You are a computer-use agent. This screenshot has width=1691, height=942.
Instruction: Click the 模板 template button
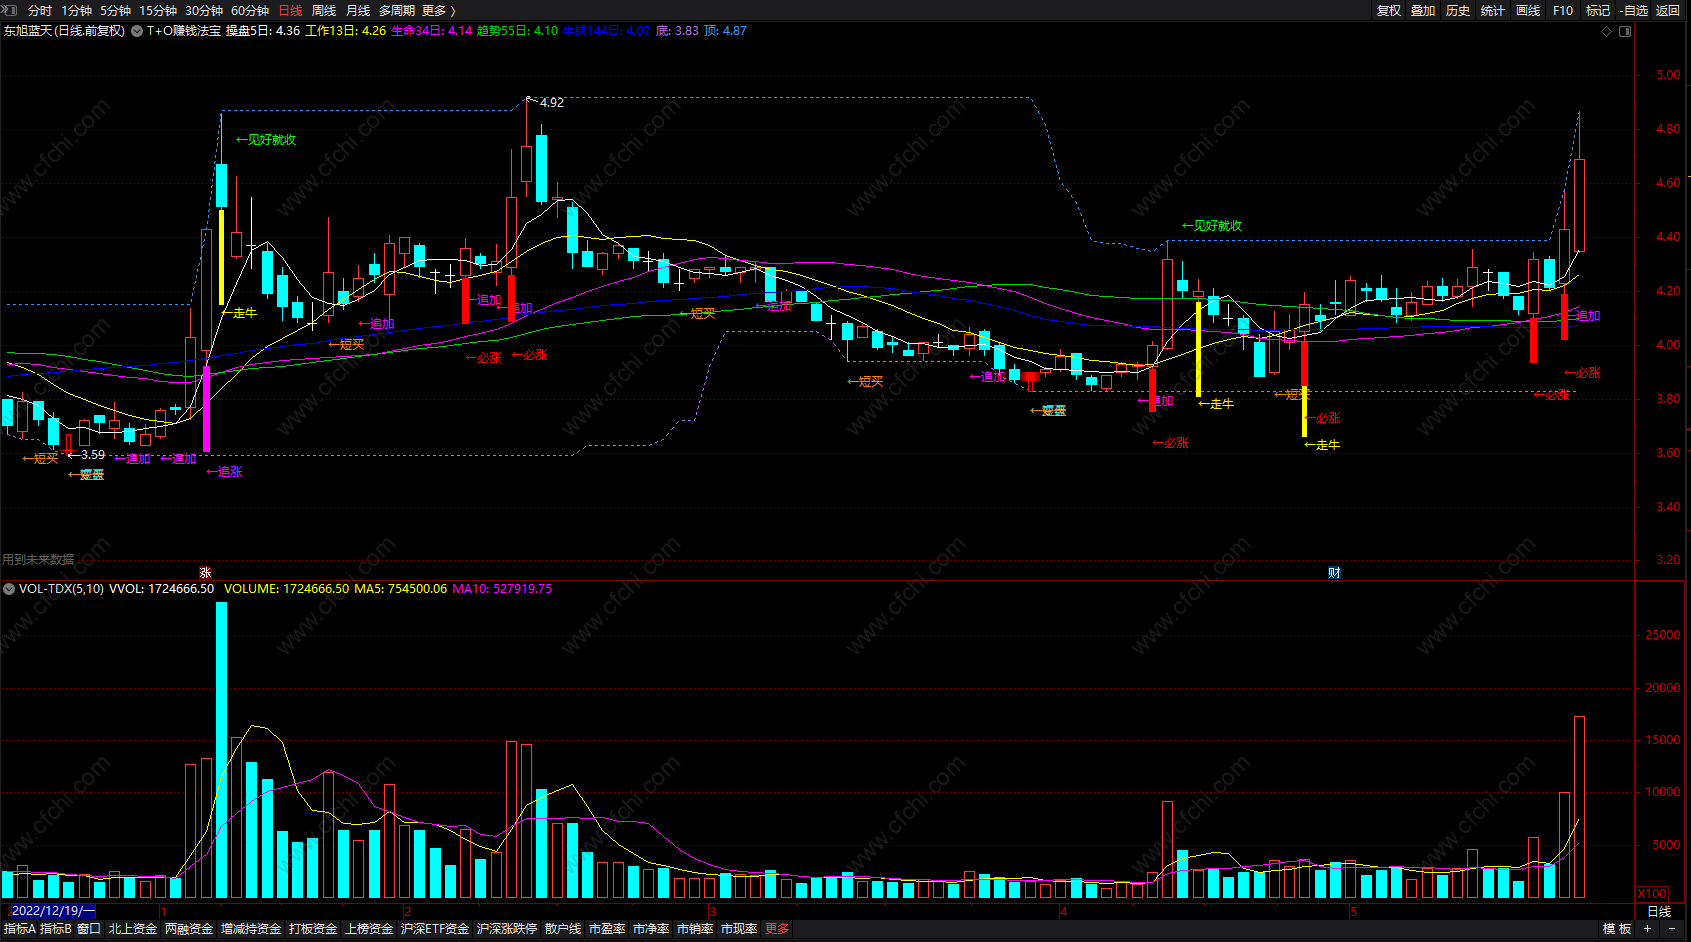[x=1617, y=929]
